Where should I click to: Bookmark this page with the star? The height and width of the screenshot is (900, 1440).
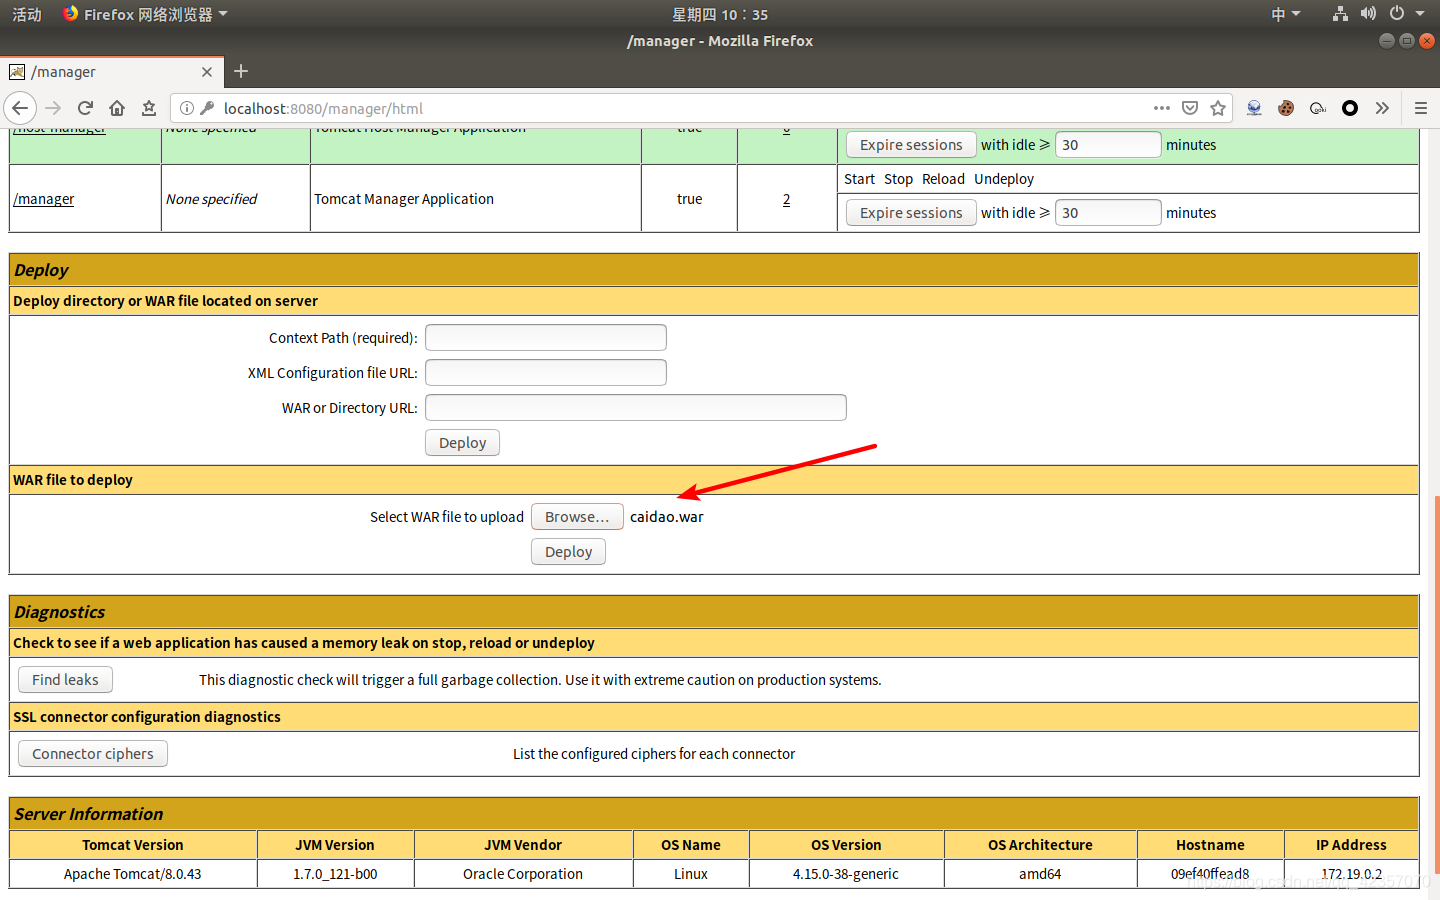point(1218,108)
